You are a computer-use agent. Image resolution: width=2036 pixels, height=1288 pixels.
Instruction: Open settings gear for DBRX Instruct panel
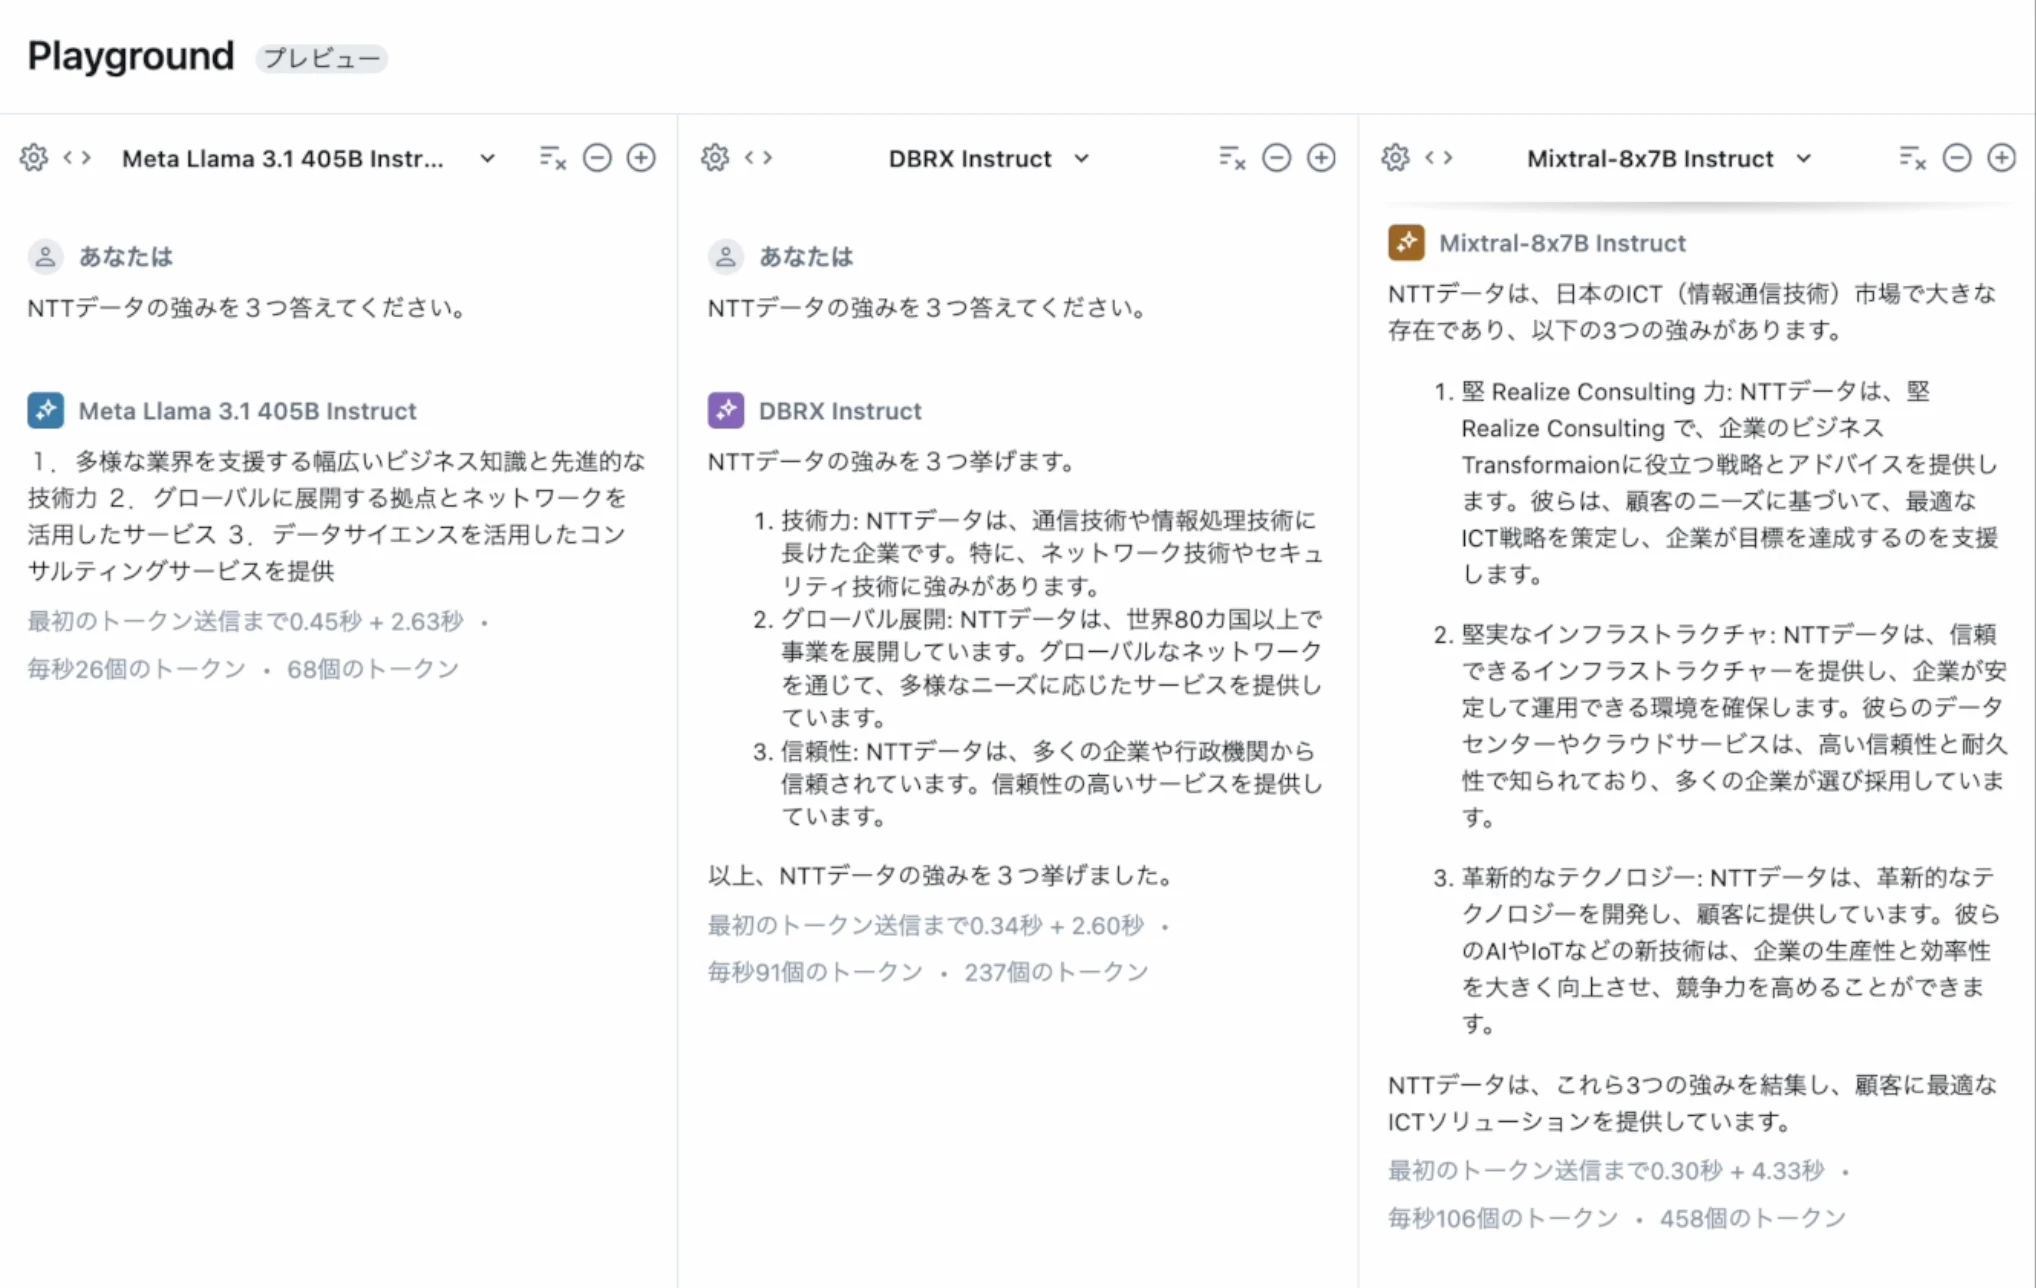point(715,158)
